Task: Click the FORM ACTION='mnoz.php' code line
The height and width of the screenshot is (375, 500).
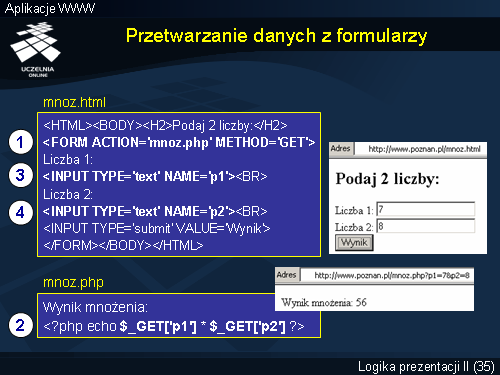Action: [x=179, y=142]
